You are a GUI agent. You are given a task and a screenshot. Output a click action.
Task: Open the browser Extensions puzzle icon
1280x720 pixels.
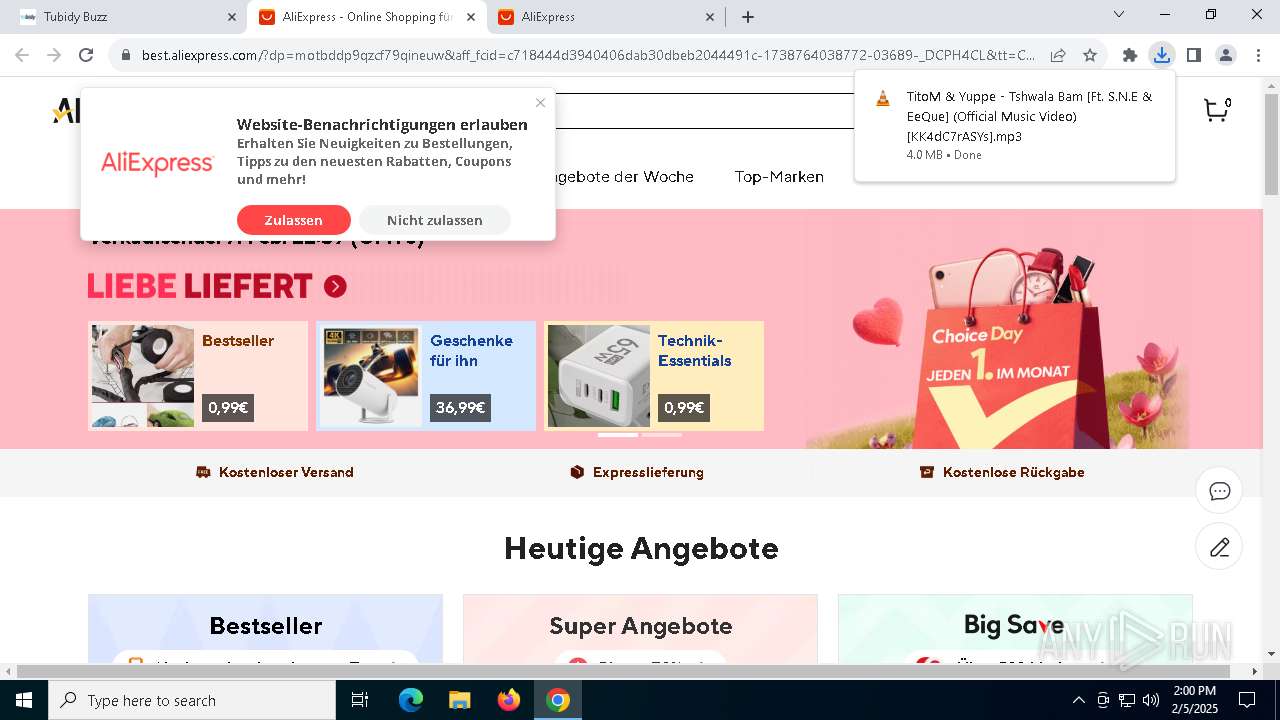click(1130, 55)
